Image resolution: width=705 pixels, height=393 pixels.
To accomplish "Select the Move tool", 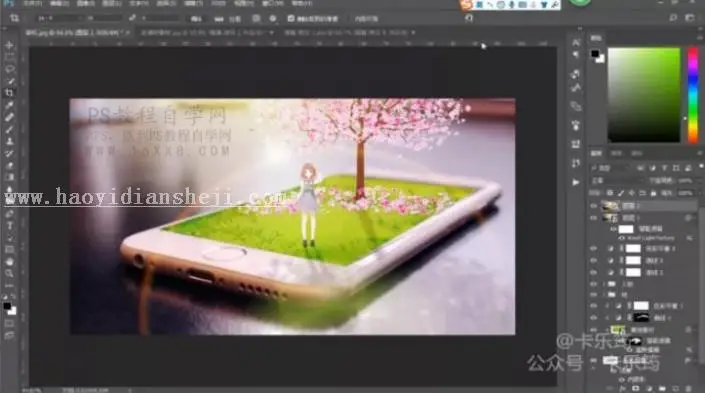I will (x=9, y=45).
